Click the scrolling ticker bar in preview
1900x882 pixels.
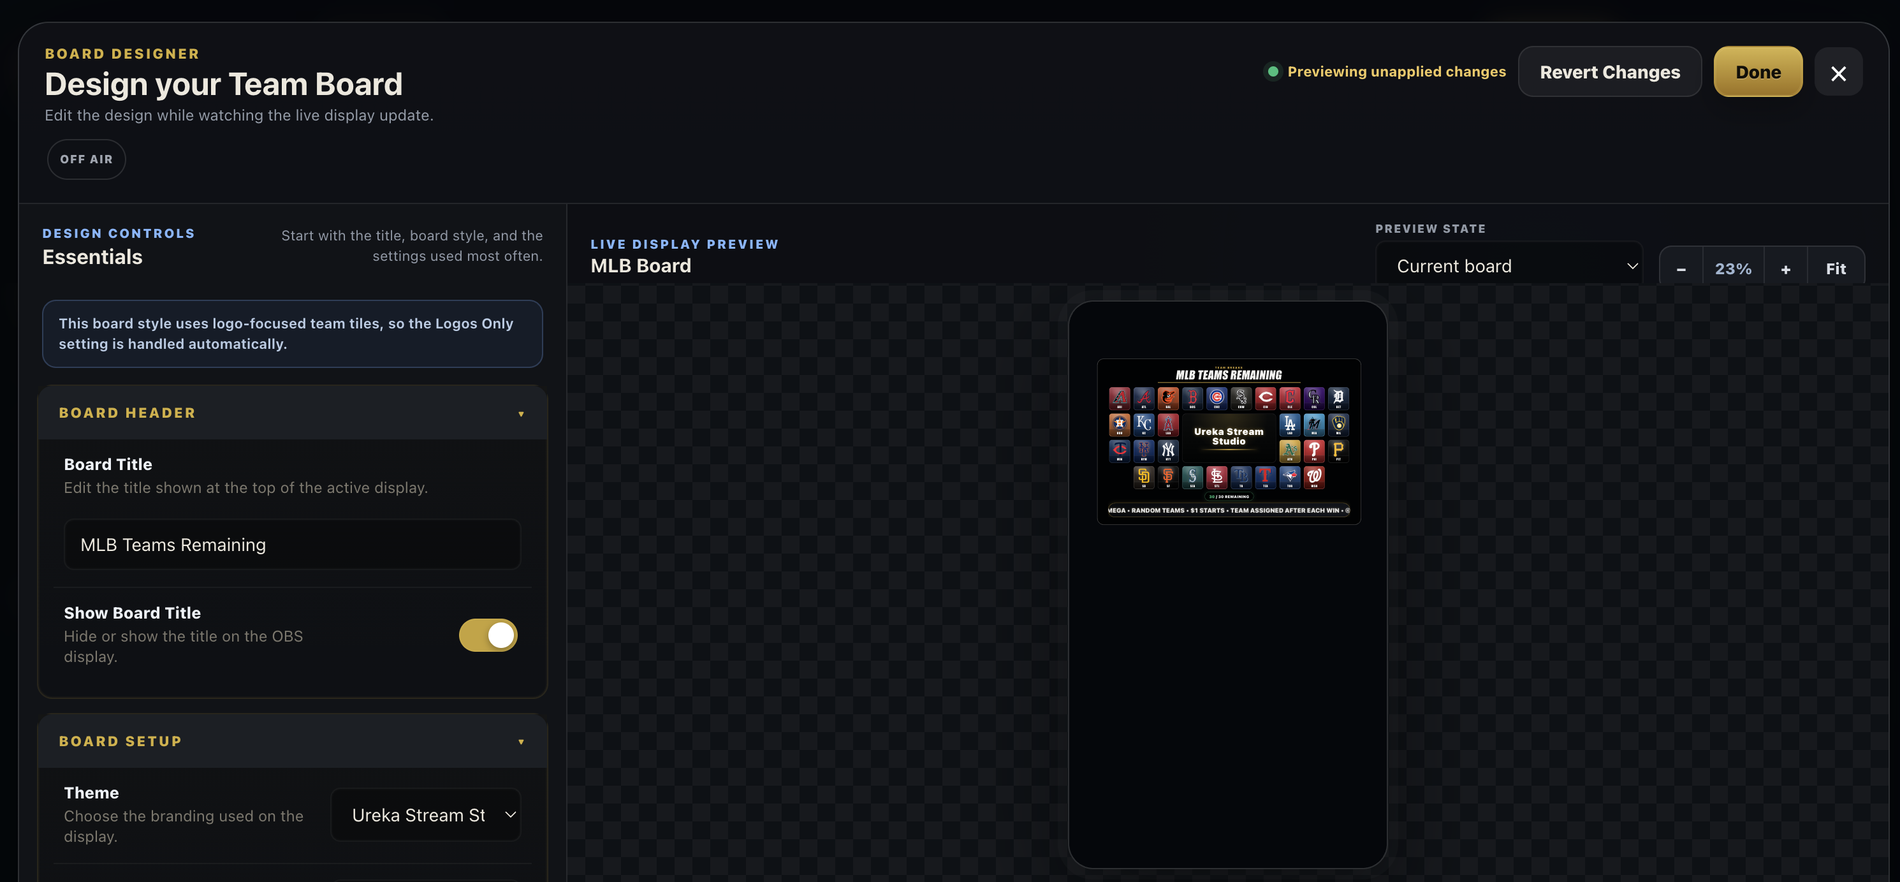point(1229,510)
